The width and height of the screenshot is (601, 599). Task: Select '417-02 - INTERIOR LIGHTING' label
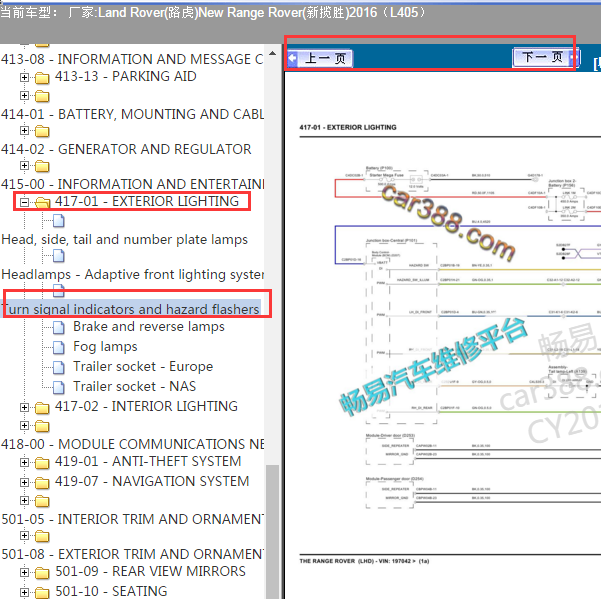click(146, 406)
